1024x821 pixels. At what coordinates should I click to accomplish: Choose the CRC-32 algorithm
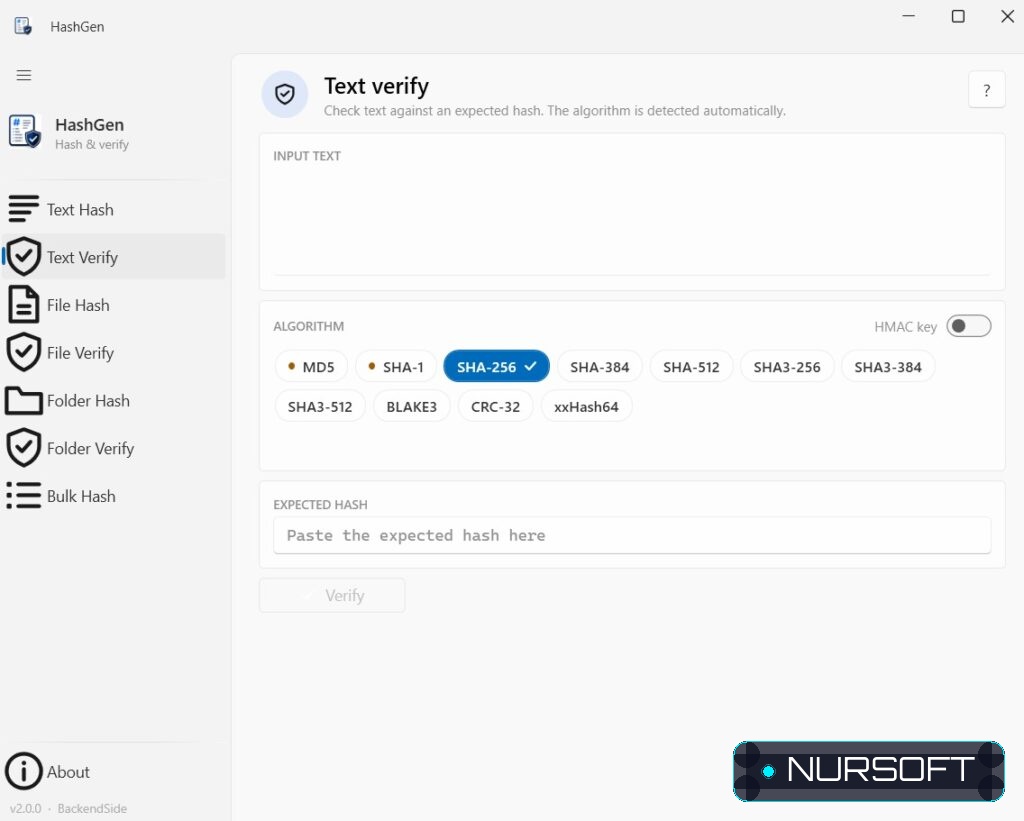pyautogui.click(x=495, y=406)
